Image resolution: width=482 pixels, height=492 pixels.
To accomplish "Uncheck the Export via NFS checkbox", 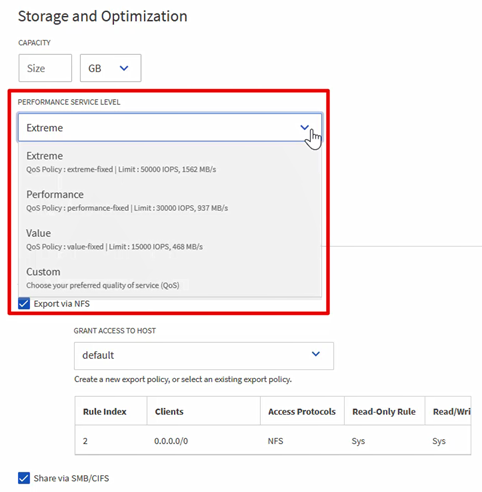I will pos(24,304).
